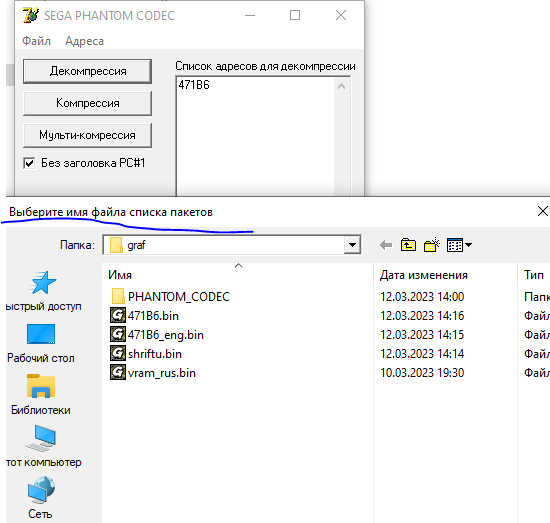Screen dimensions: 550x523
Task: Select the file shriftu.bin
Action: pos(155,354)
